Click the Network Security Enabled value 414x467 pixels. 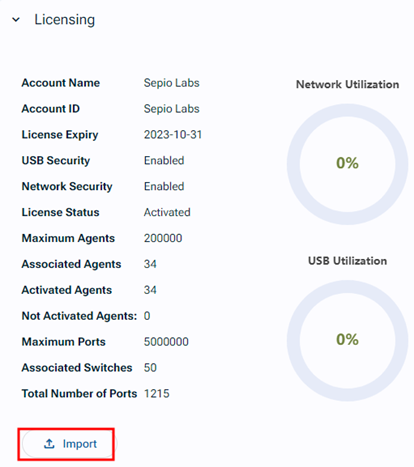click(x=164, y=186)
